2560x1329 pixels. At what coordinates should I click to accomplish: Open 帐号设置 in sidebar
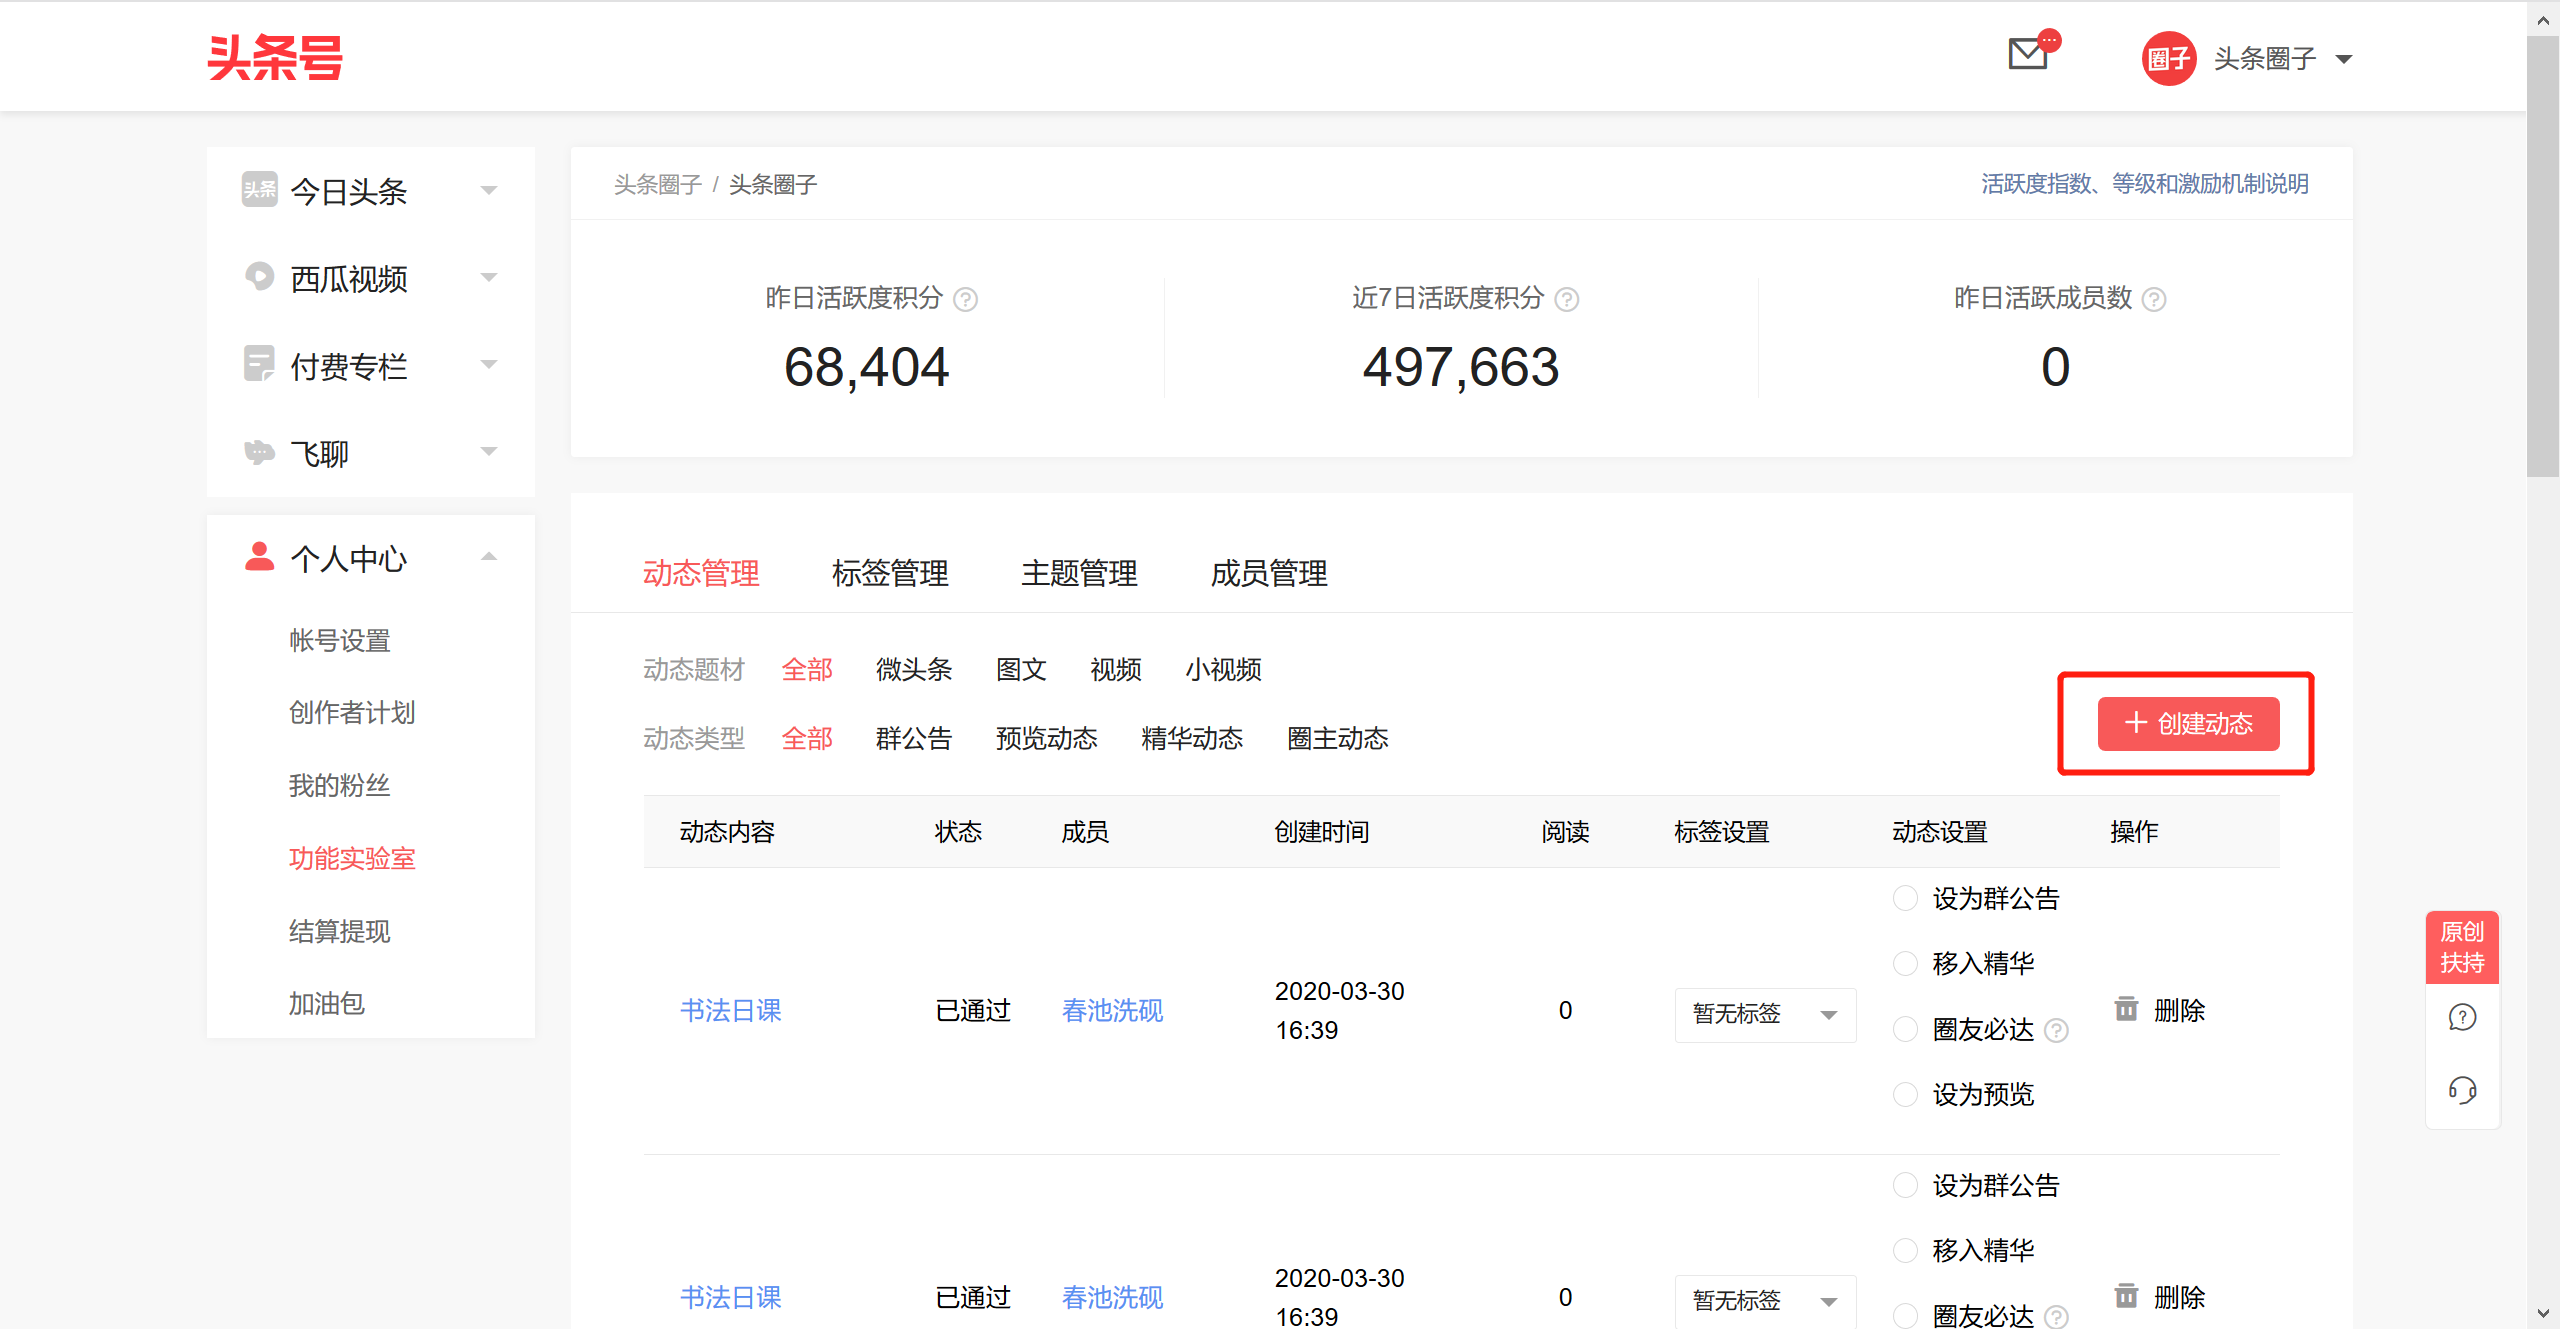click(x=340, y=640)
